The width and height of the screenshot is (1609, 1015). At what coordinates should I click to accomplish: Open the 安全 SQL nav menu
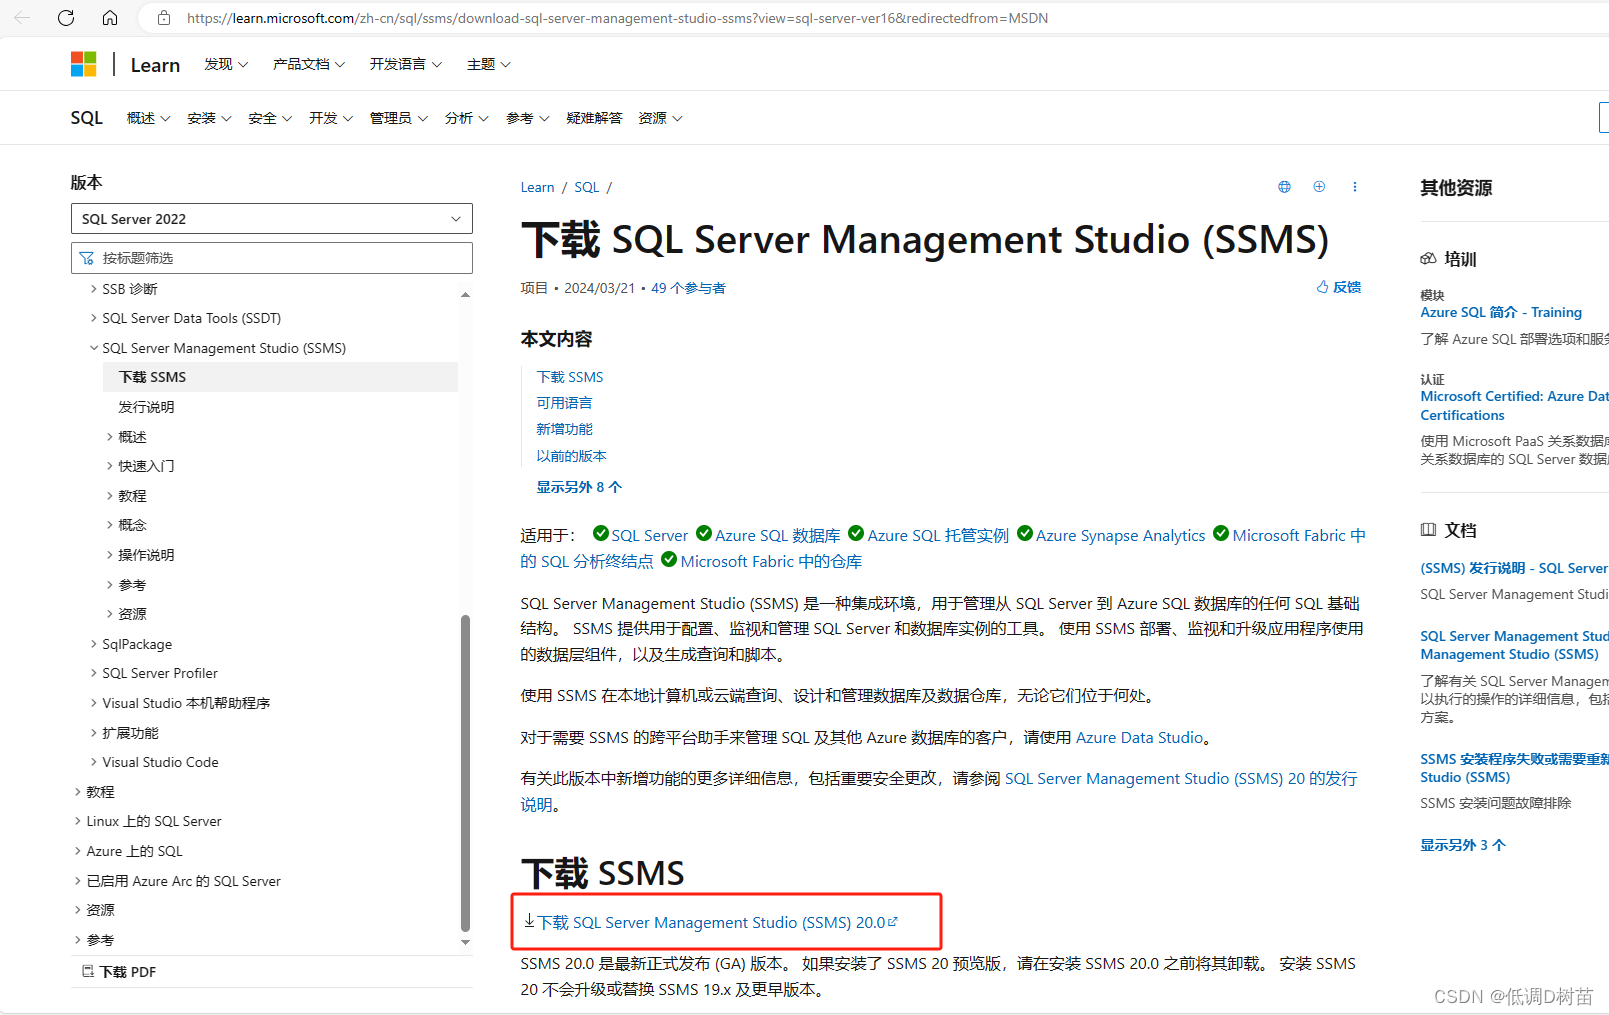pos(270,118)
